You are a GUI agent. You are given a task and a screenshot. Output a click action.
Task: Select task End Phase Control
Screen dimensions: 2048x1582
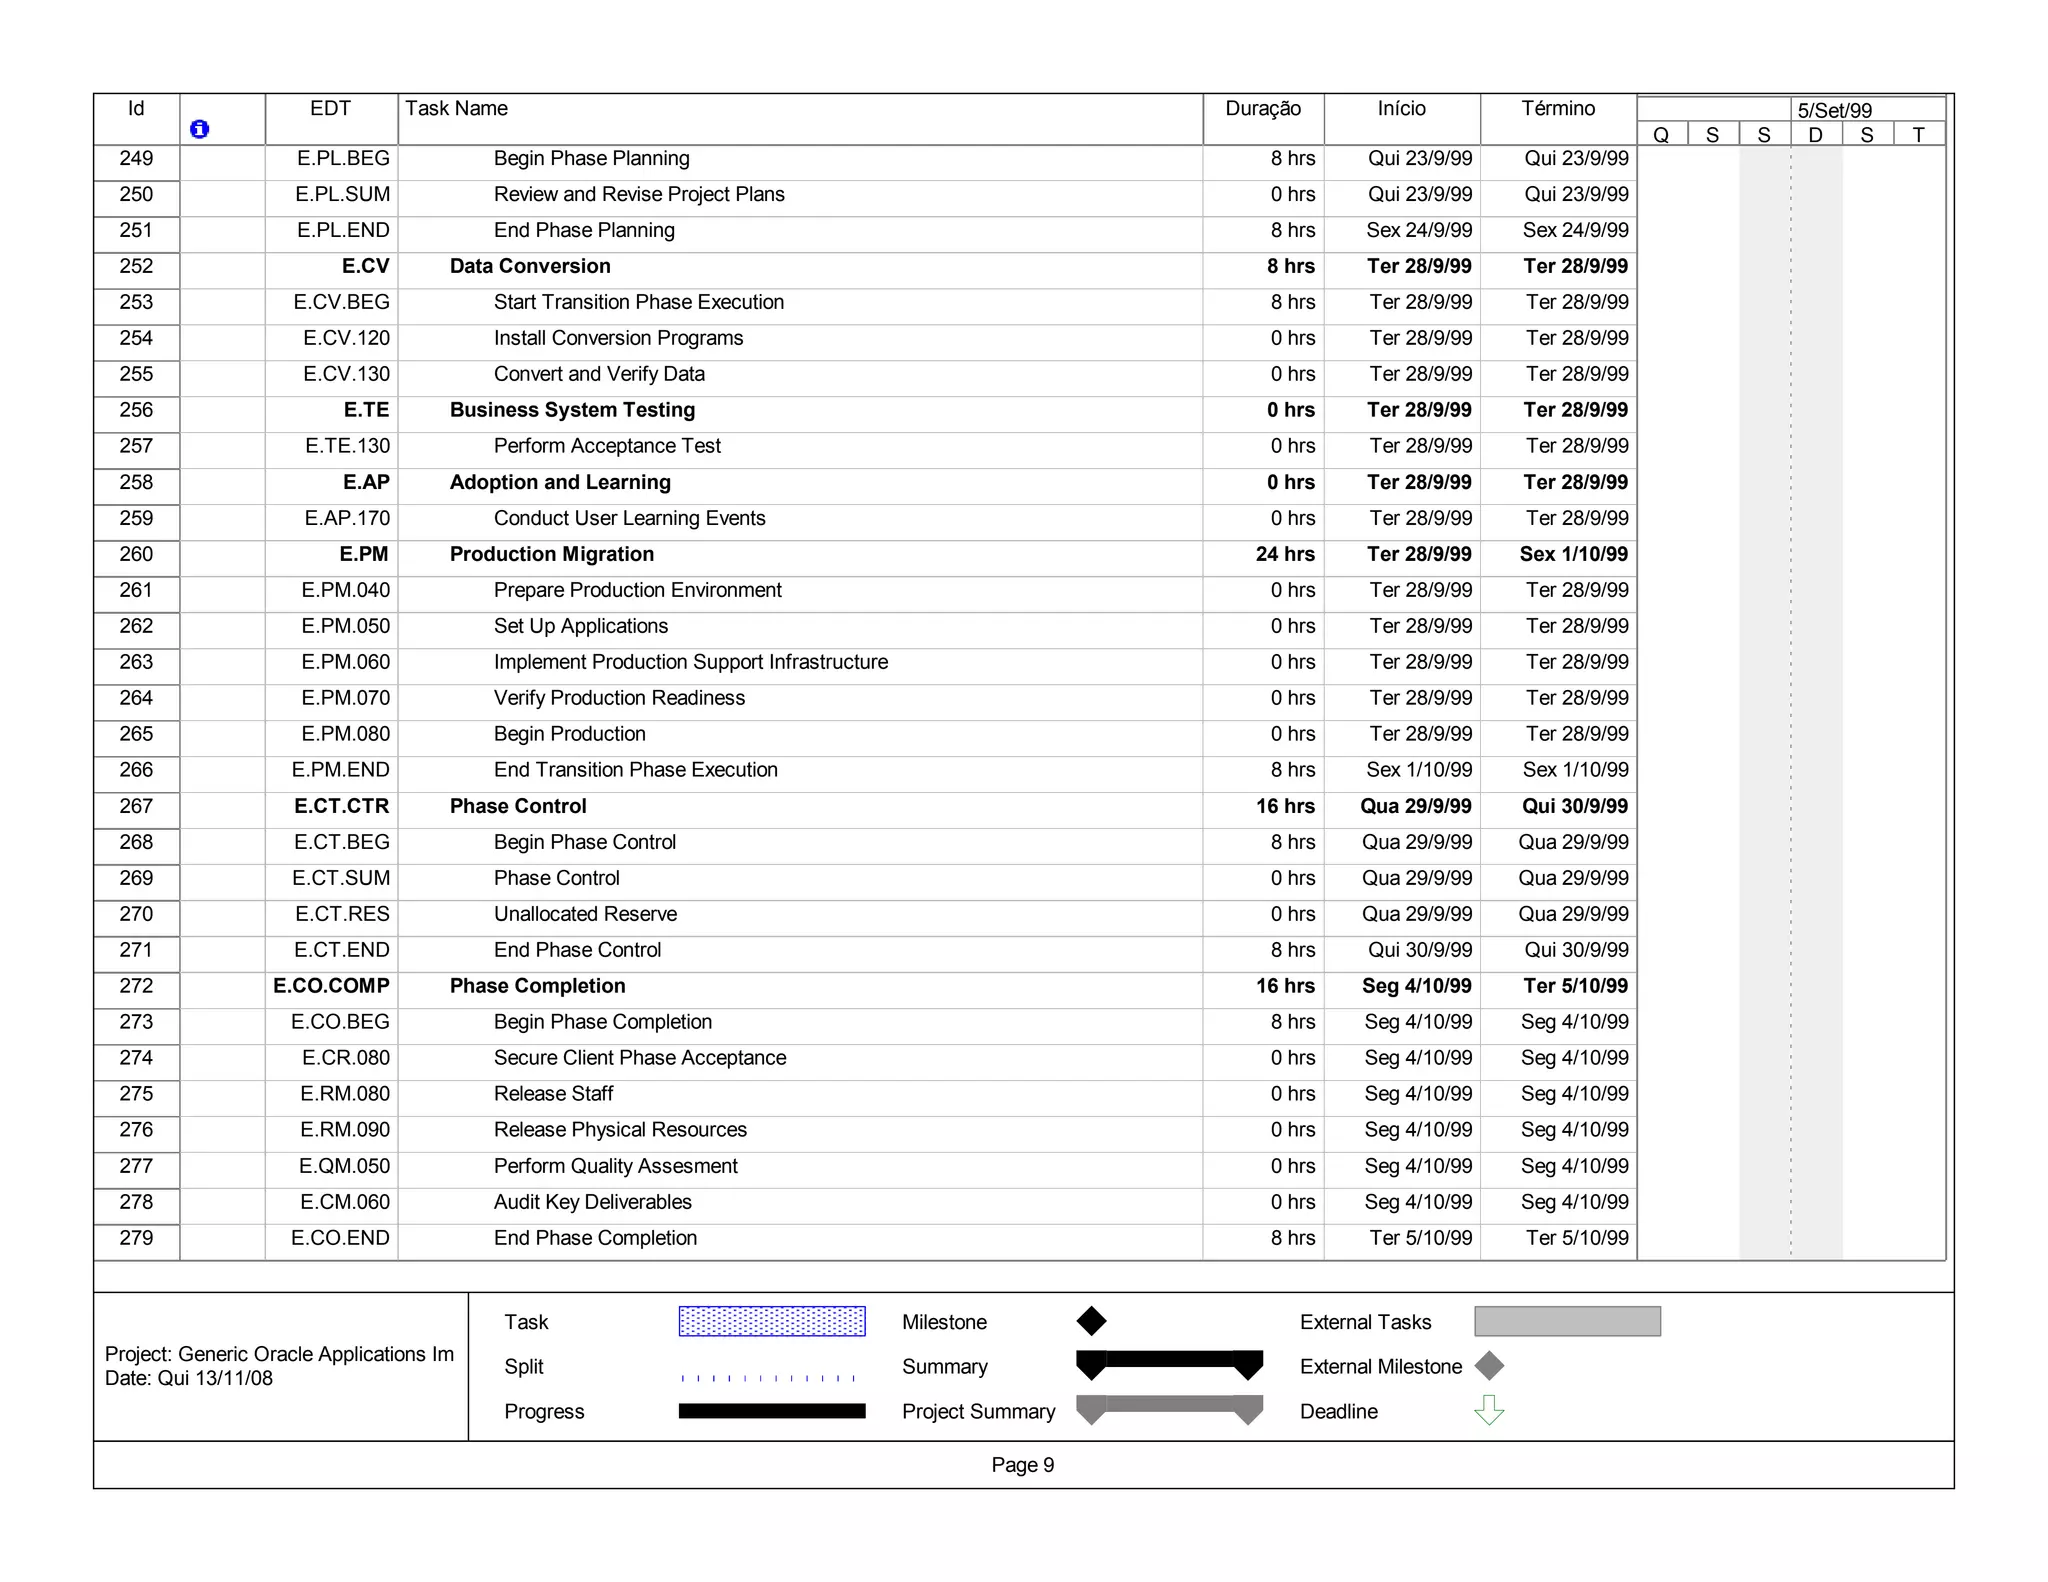(x=577, y=951)
